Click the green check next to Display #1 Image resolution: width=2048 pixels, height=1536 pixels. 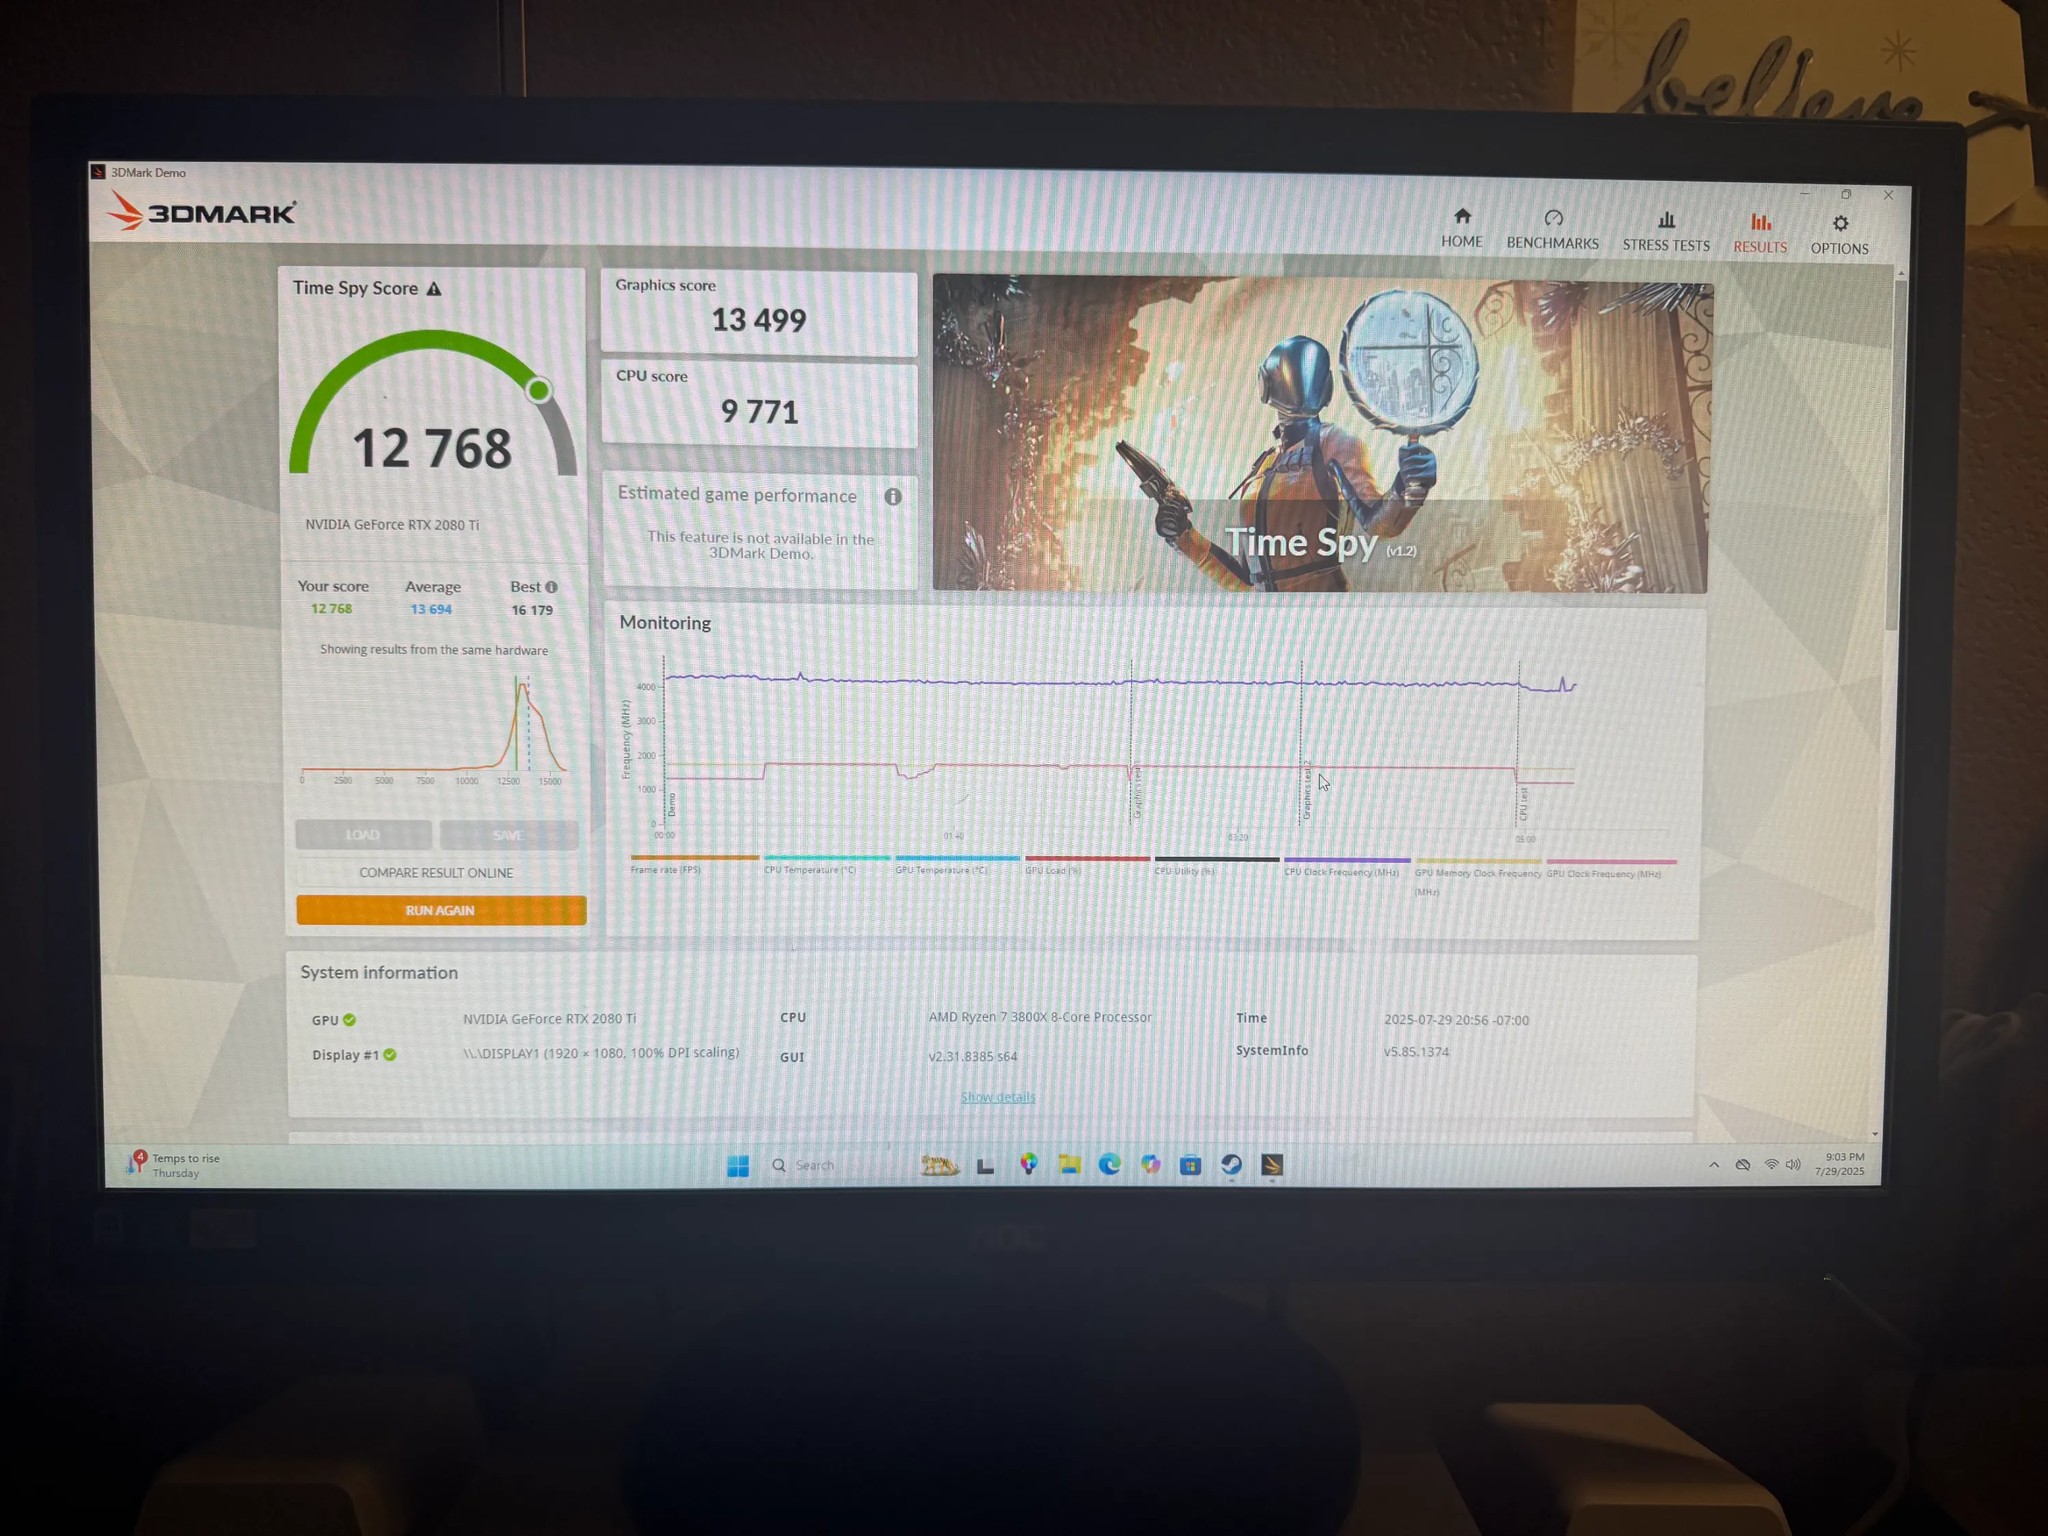pyautogui.click(x=390, y=1055)
